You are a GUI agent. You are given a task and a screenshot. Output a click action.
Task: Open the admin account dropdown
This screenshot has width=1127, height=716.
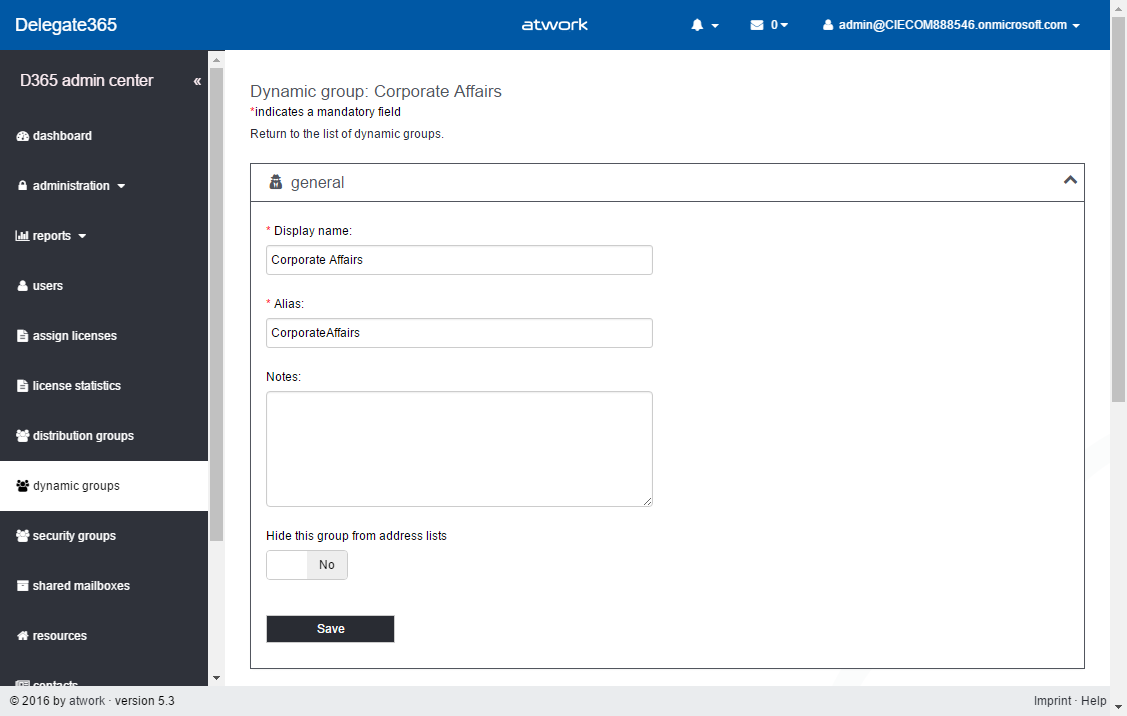951,25
